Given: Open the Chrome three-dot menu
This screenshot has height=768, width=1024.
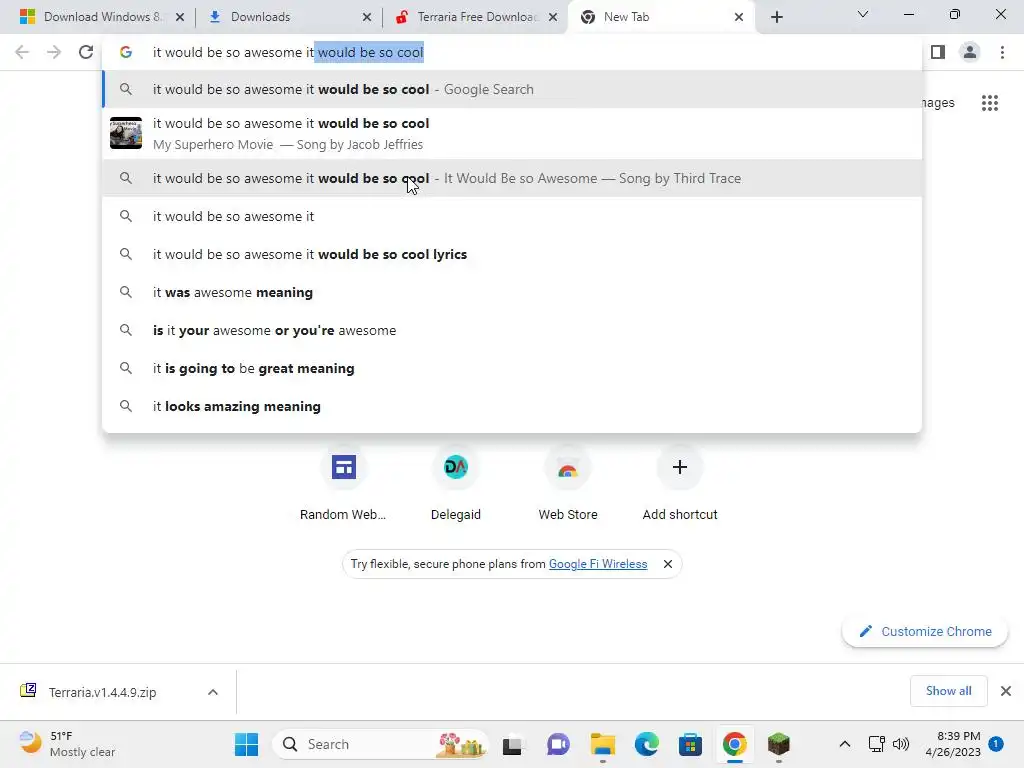Looking at the screenshot, I should pyautogui.click(x=1002, y=52).
